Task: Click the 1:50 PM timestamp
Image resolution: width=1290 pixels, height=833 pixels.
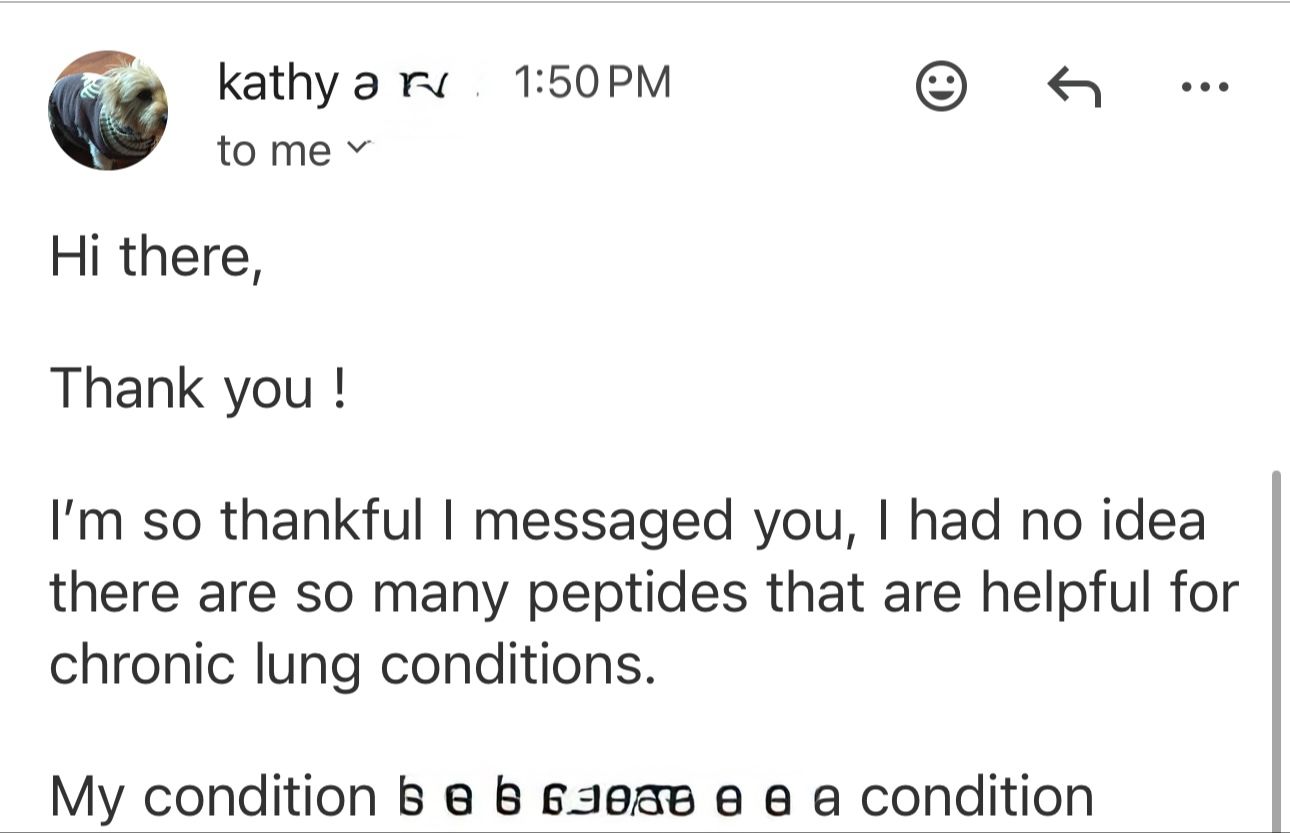Action: [x=591, y=83]
